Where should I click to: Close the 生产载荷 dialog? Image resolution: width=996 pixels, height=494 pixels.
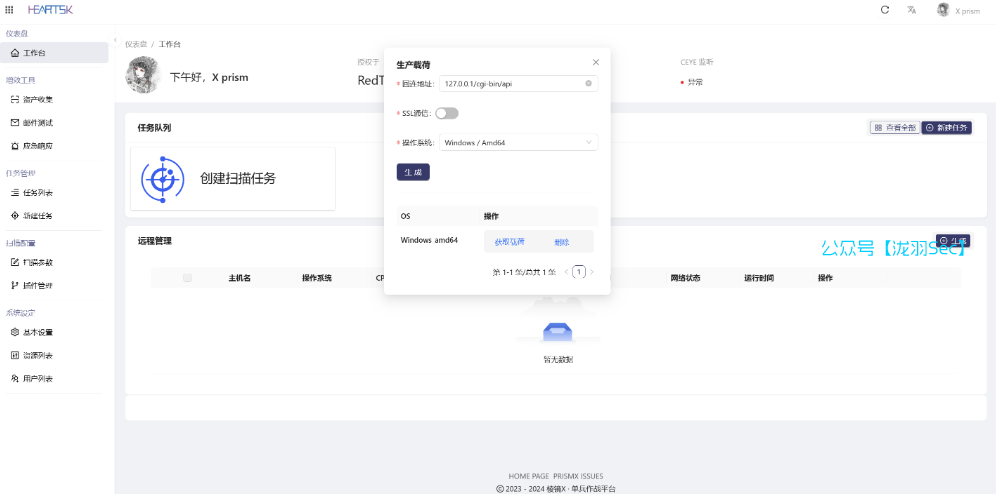point(596,62)
